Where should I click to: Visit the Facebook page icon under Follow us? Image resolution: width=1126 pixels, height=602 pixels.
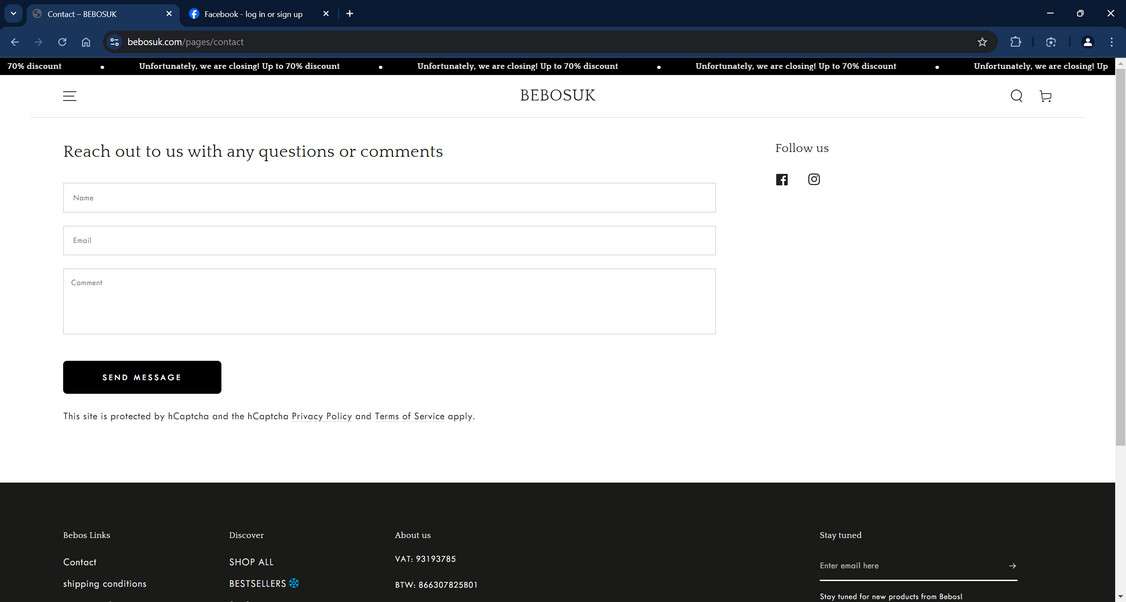(782, 180)
